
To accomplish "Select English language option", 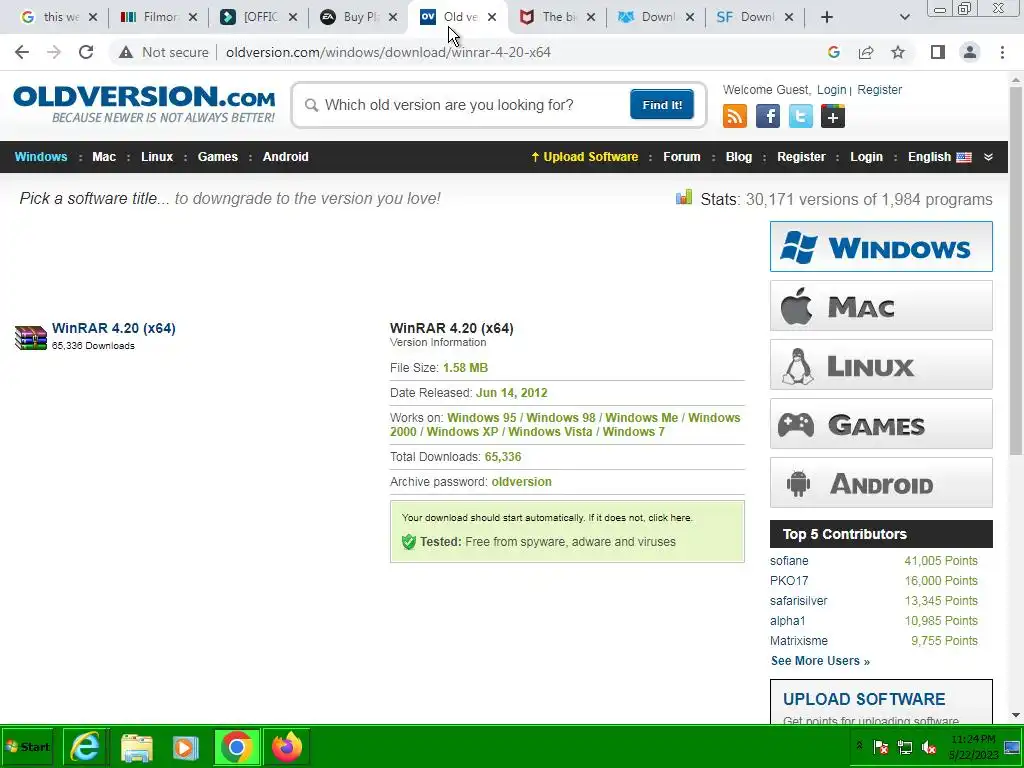I will 939,157.
